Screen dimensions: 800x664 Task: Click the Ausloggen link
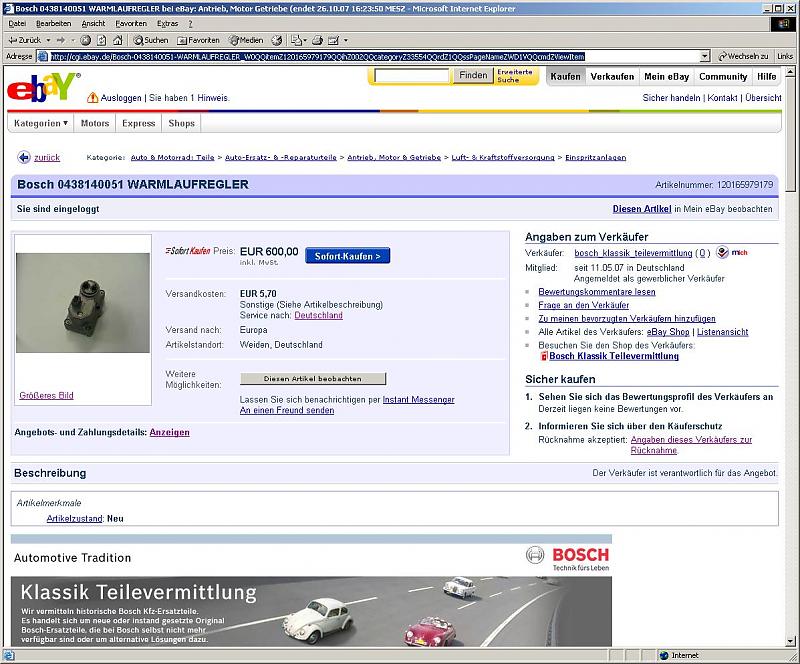[x=121, y=97]
